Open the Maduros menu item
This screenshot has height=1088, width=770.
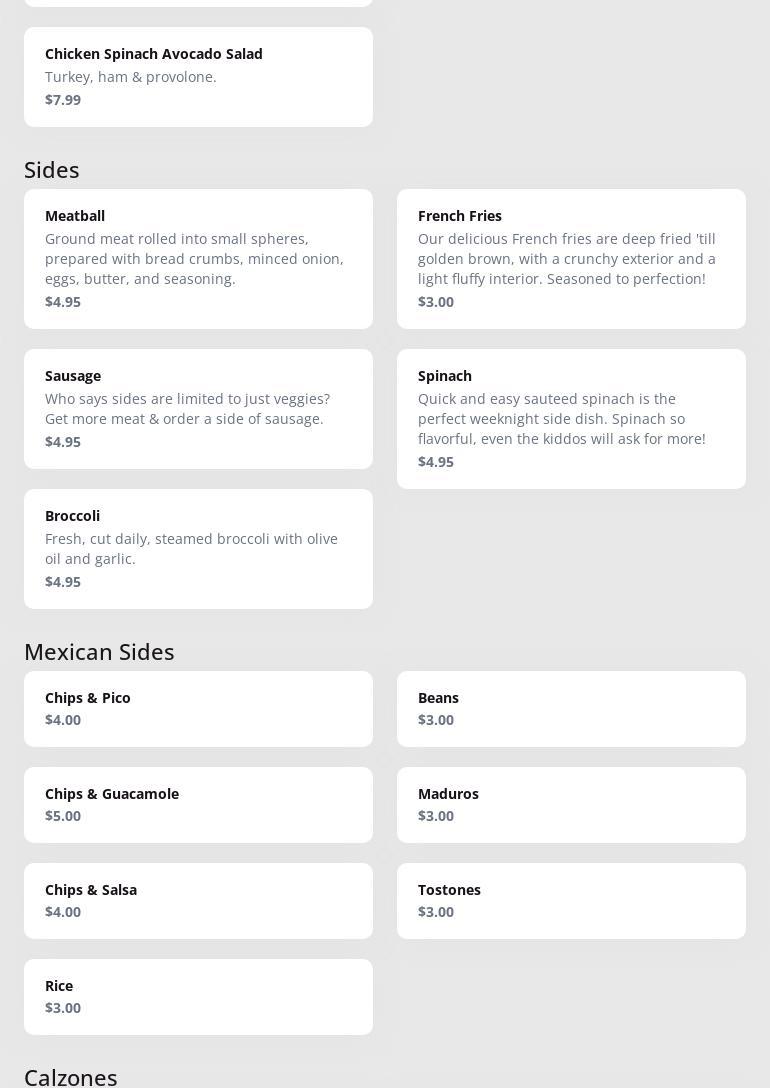(x=571, y=804)
